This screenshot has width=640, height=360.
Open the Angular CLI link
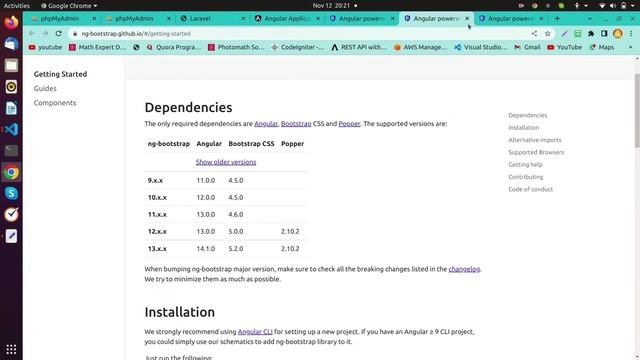(x=255, y=331)
